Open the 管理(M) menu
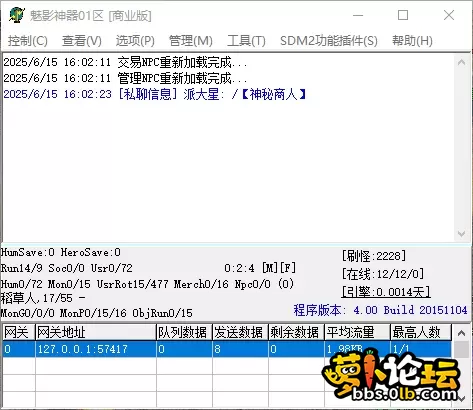 191,41
